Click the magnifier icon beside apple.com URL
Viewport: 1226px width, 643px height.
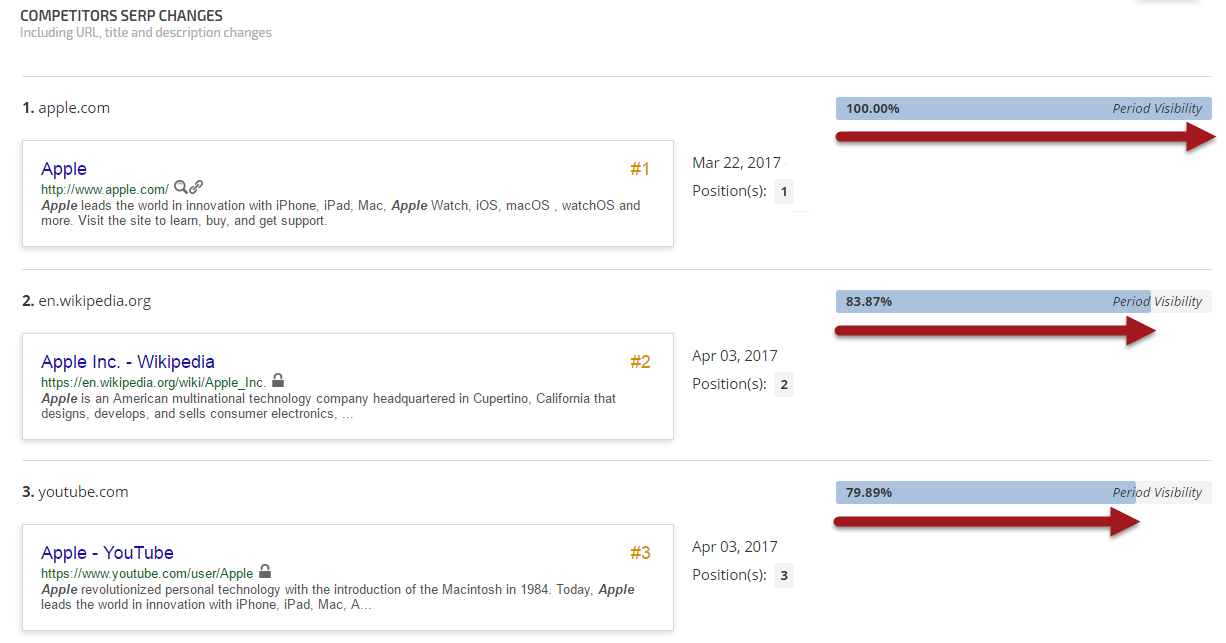coord(180,187)
